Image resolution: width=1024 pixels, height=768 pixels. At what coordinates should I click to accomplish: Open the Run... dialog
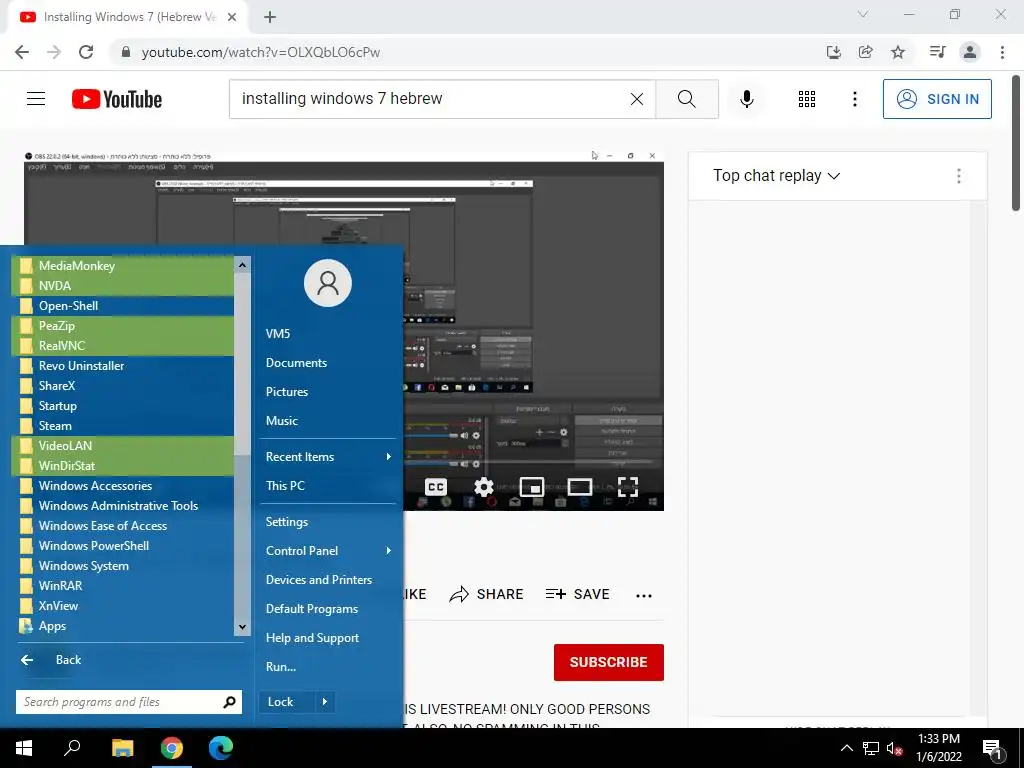click(x=328, y=667)
